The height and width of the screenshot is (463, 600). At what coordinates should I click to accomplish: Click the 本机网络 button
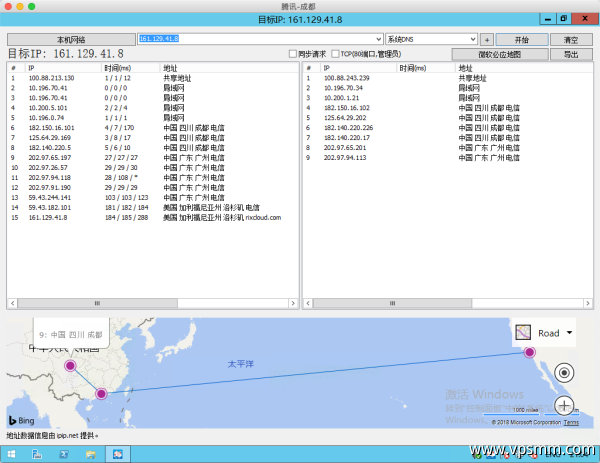pos(71,39)
